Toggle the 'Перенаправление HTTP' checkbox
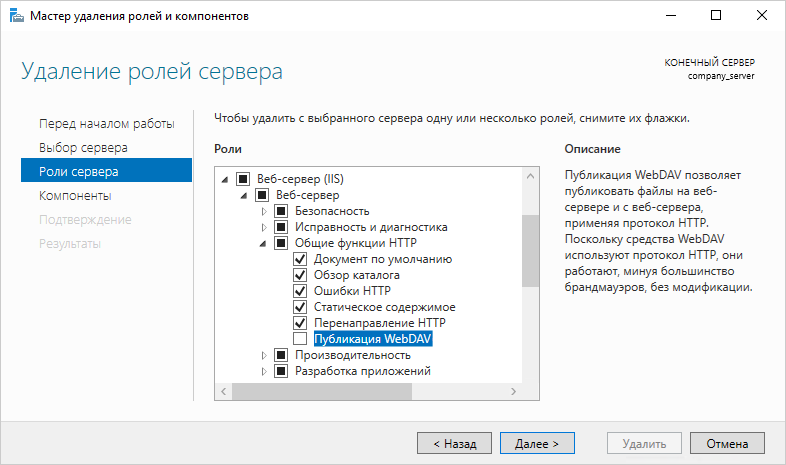 [x=300, y=323]
